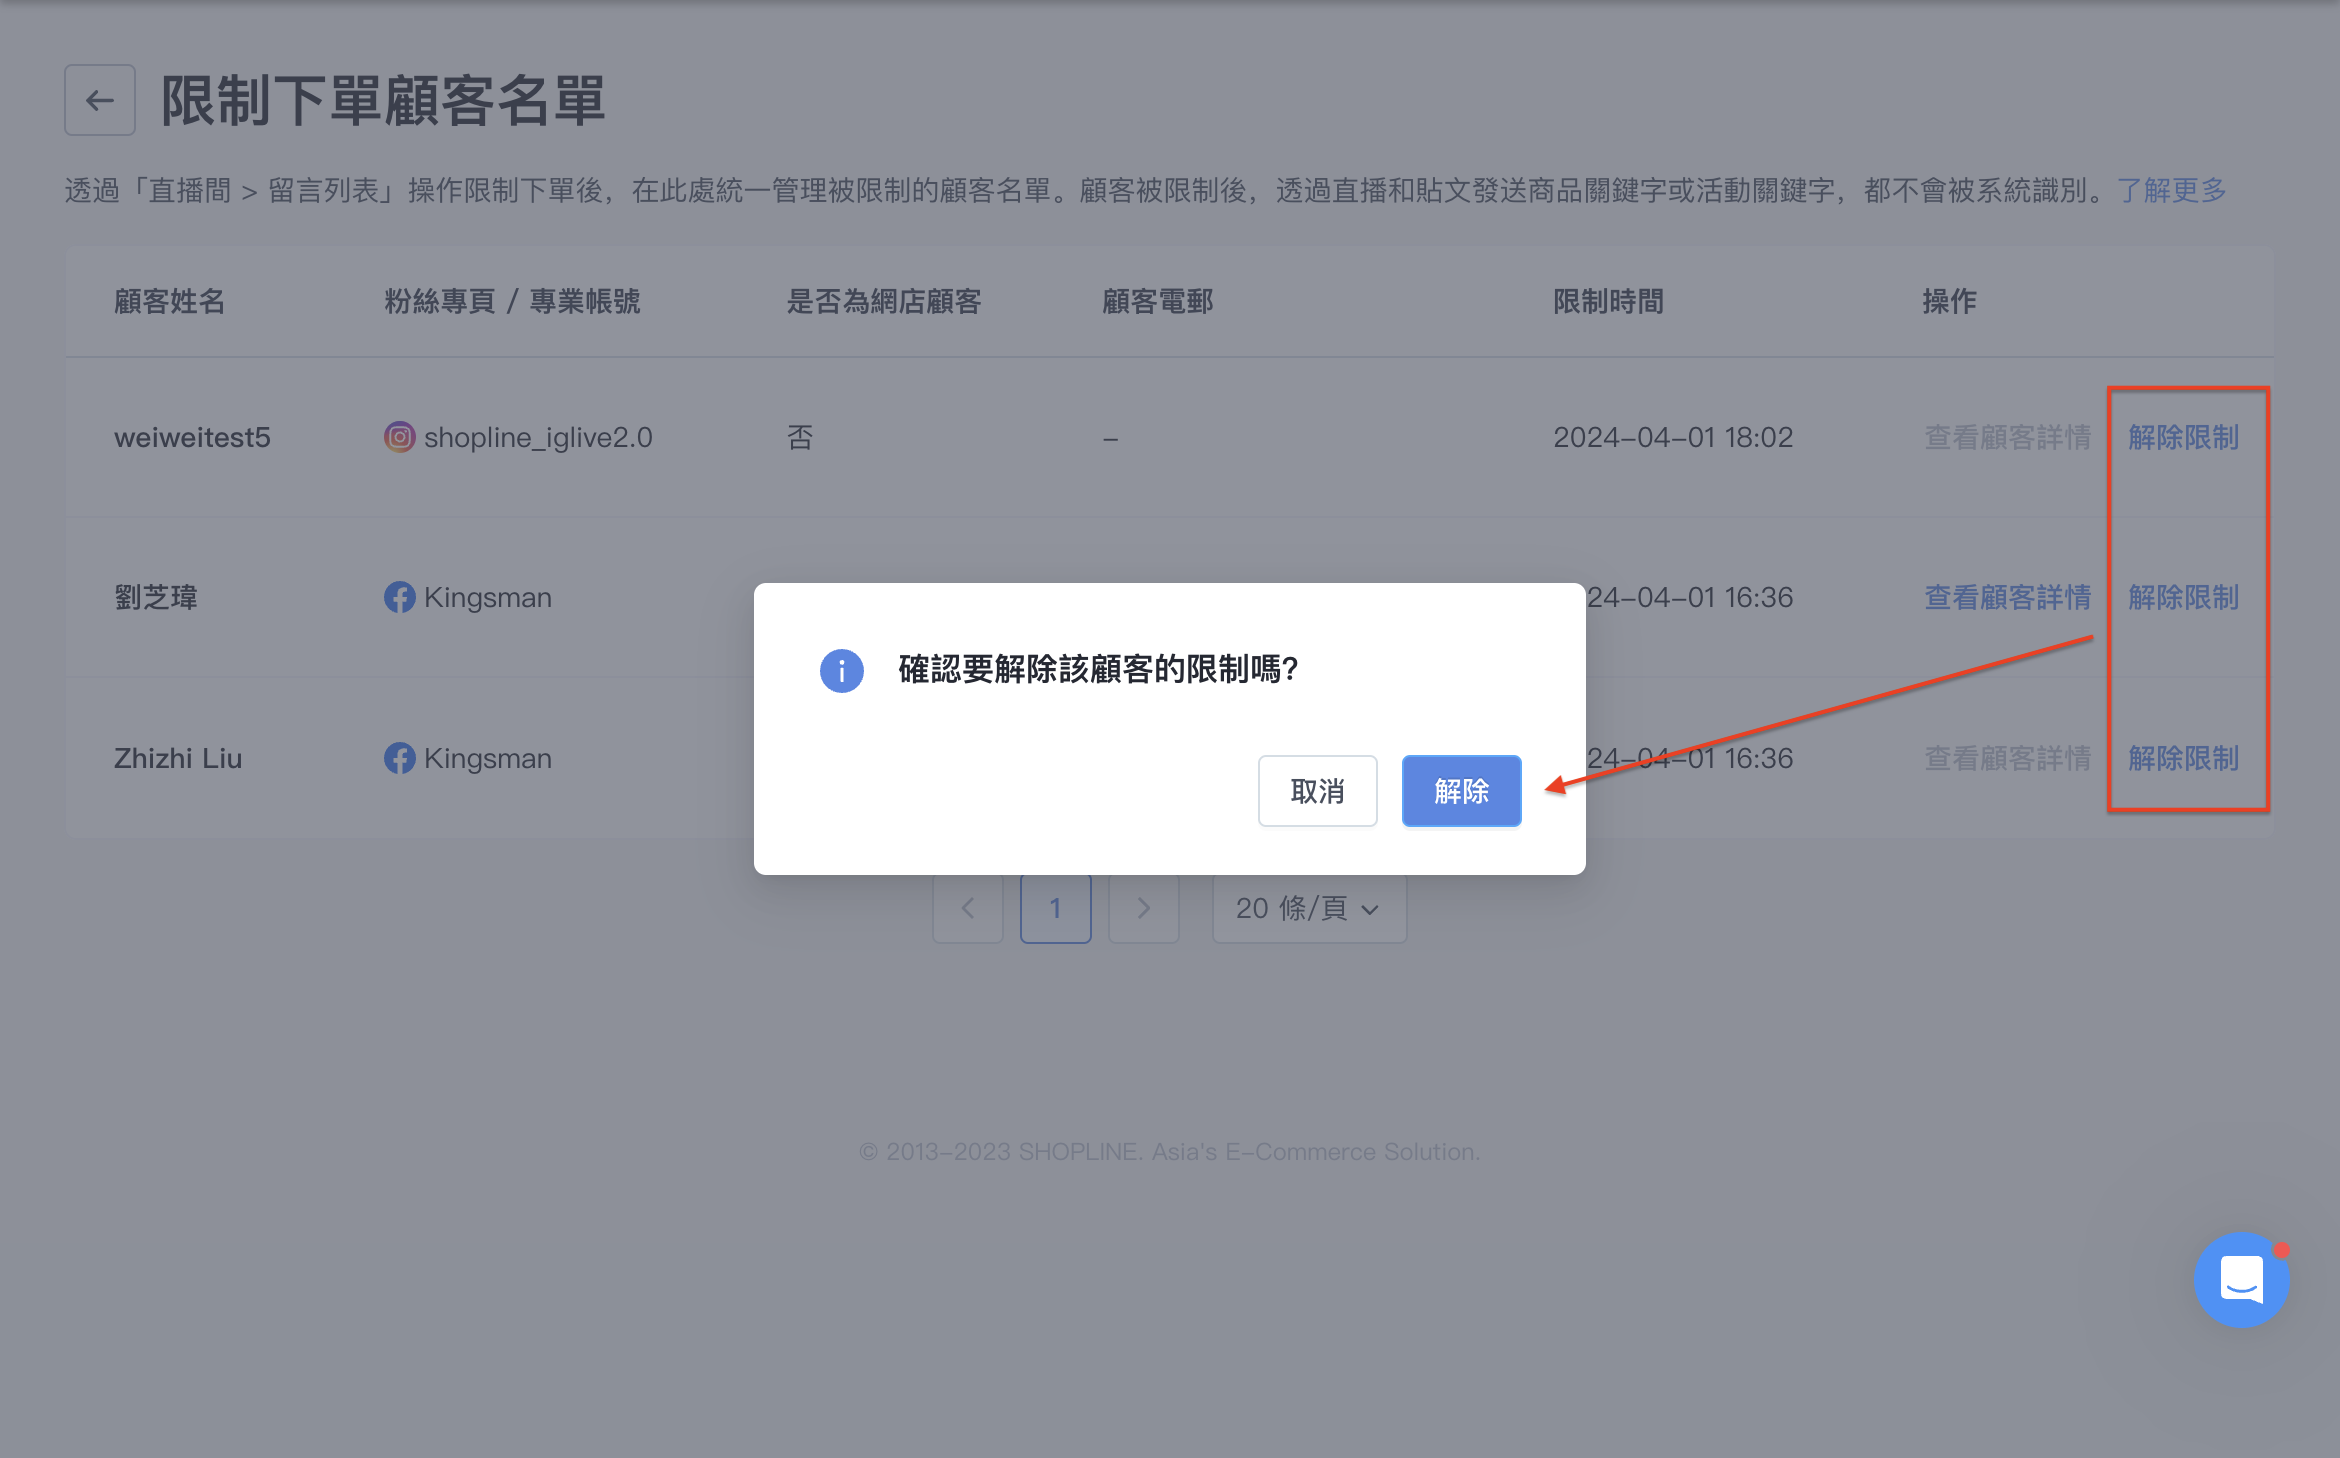The image size is (2340, 1458).
Task: Go to previous page arrow
Action: (967, 908)
